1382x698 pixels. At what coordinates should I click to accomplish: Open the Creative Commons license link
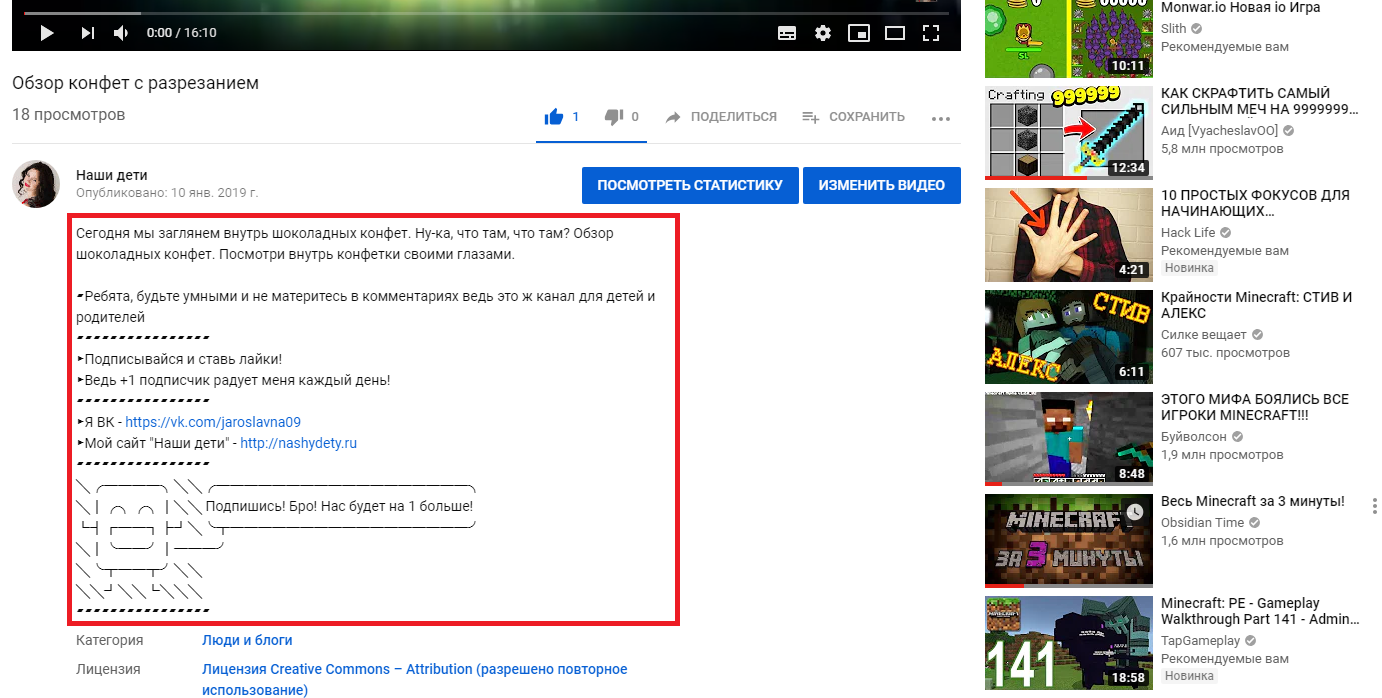point(415,679)
